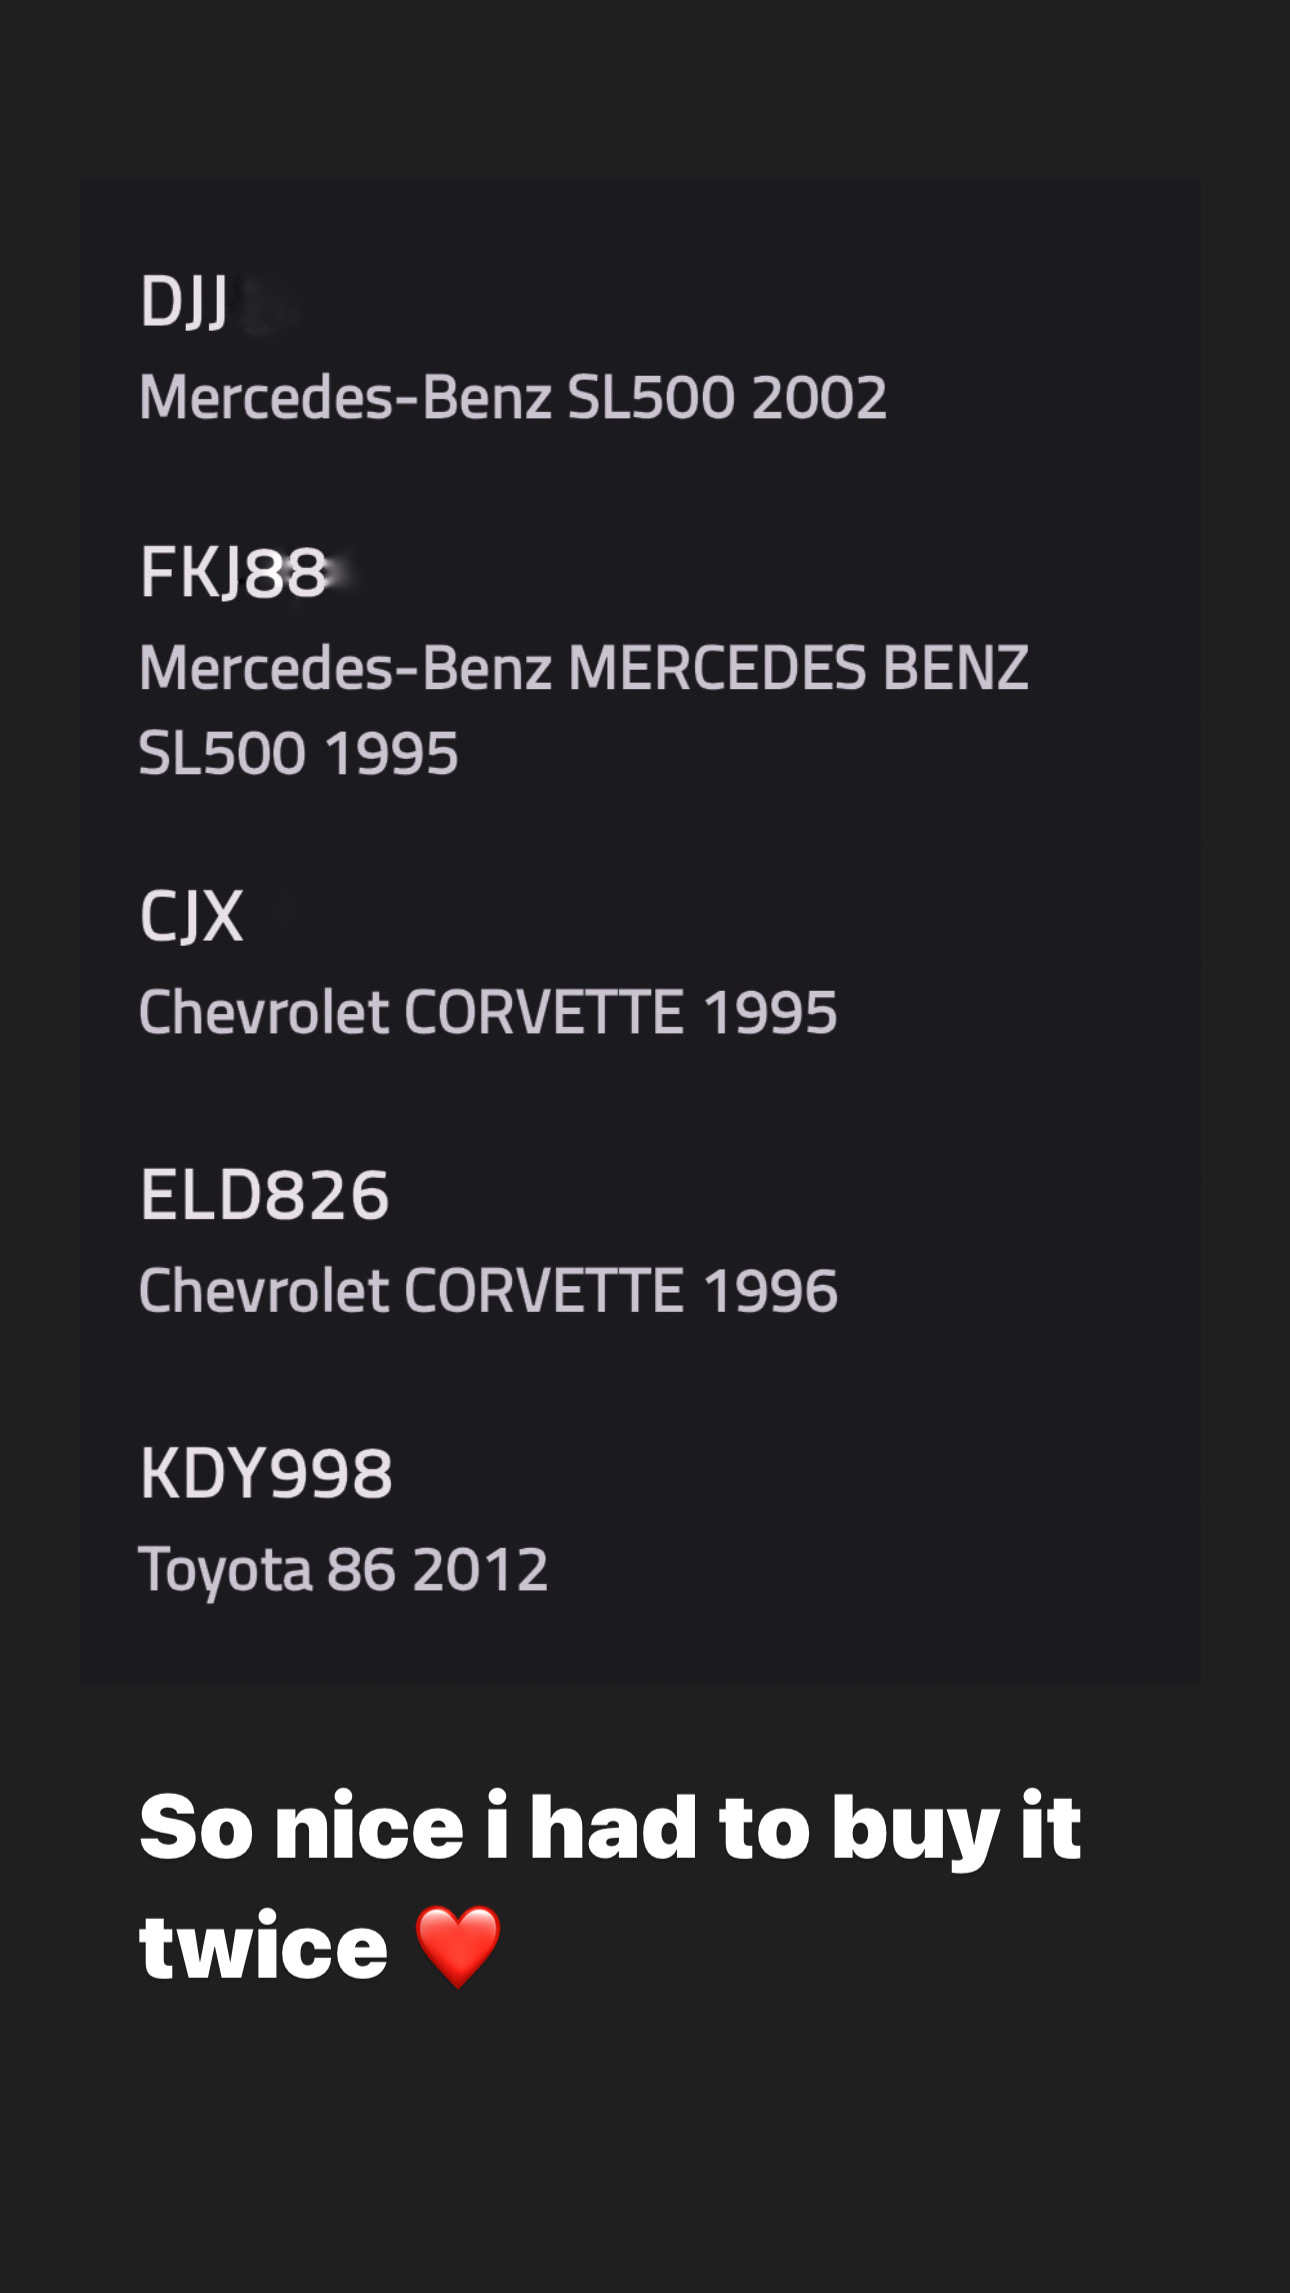The image size is (1290, 2293).
Task: Select the FKJ88 plate number
Action: coord(233,573)
